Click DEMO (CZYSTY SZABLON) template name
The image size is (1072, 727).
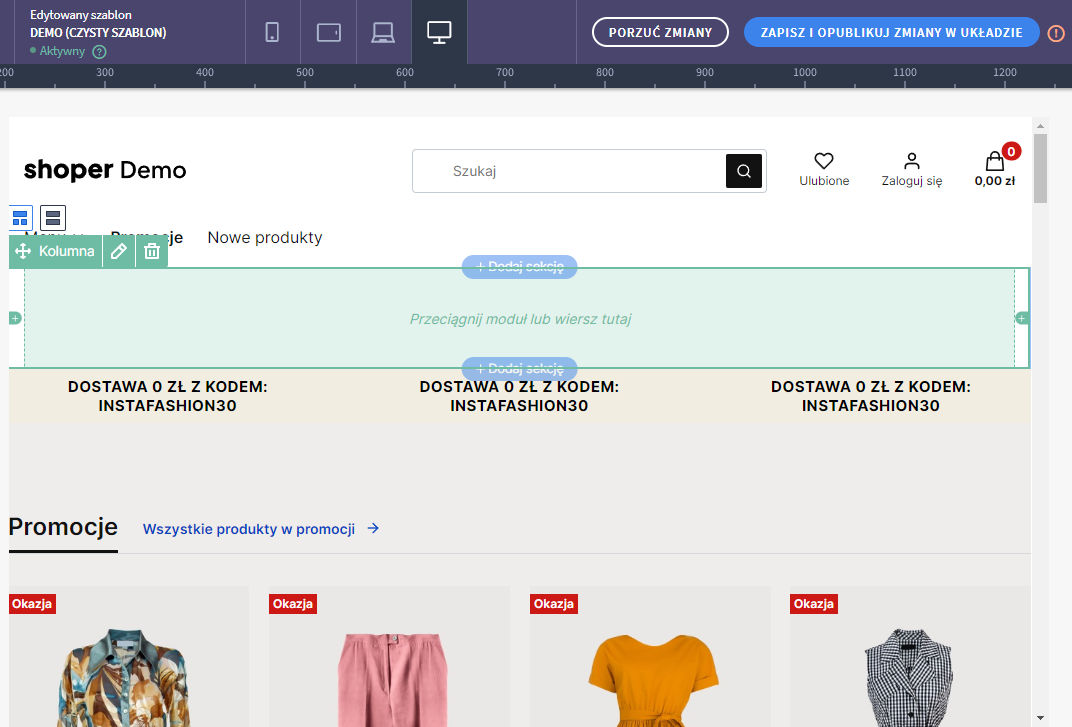(98, 32)
